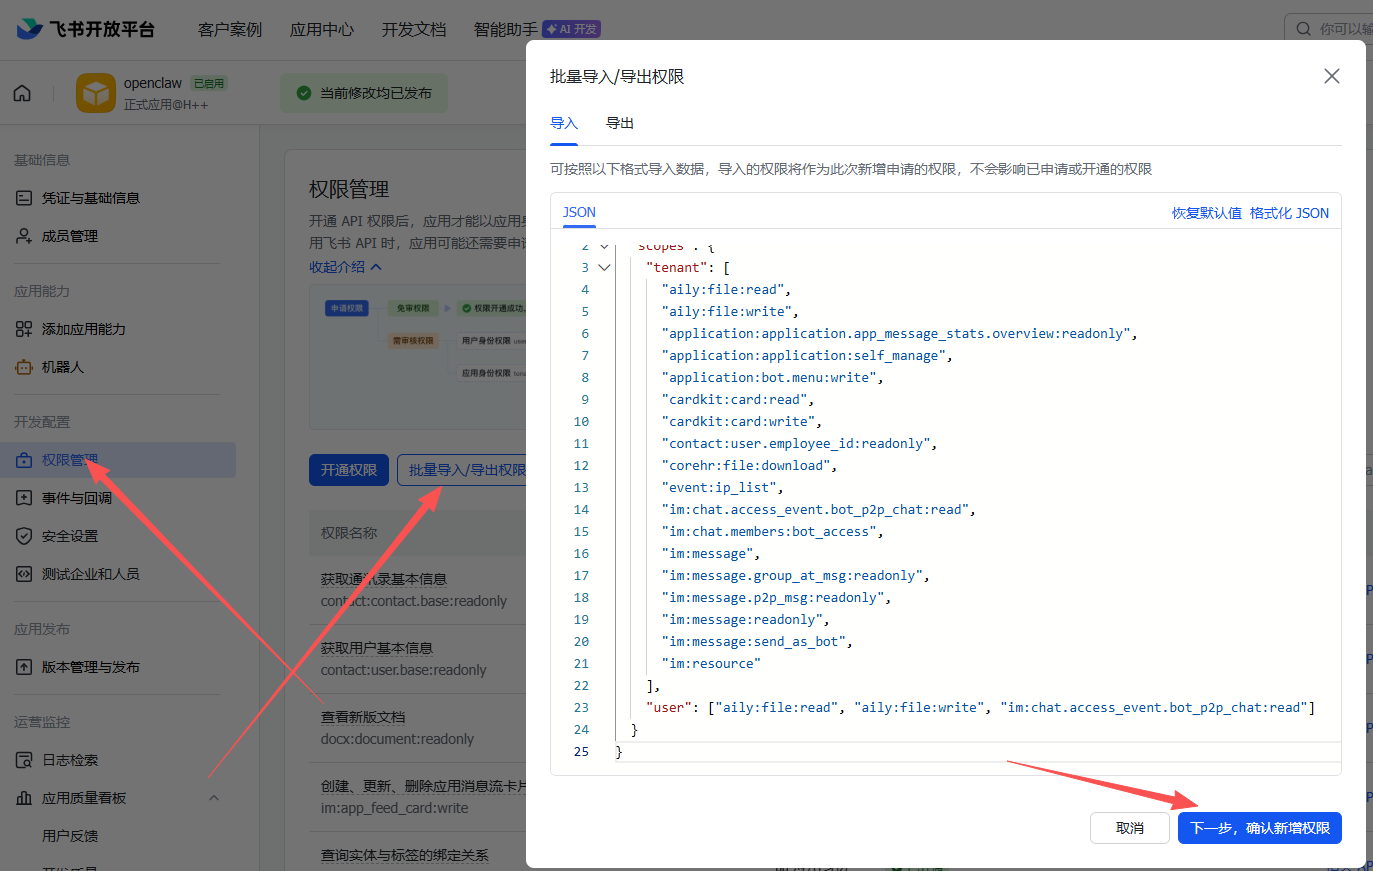1373x871 pixels.
Task: Open 添加应用能力 from the sidebar icon
Action: coord(22,327)
